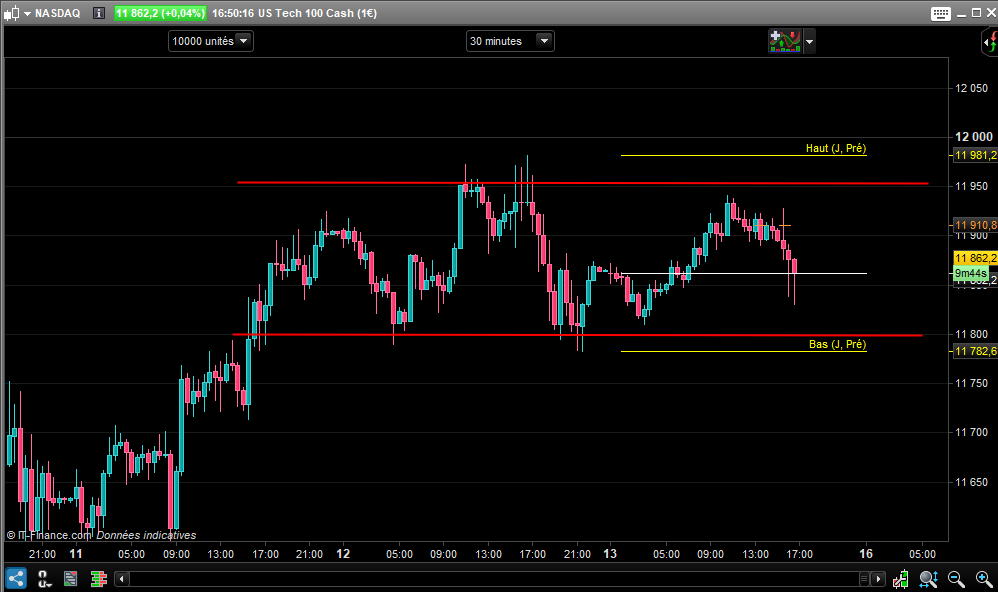Open the chart link group icon
The height and width of the screenshot is (592, 998).
[x=43, y=579]
